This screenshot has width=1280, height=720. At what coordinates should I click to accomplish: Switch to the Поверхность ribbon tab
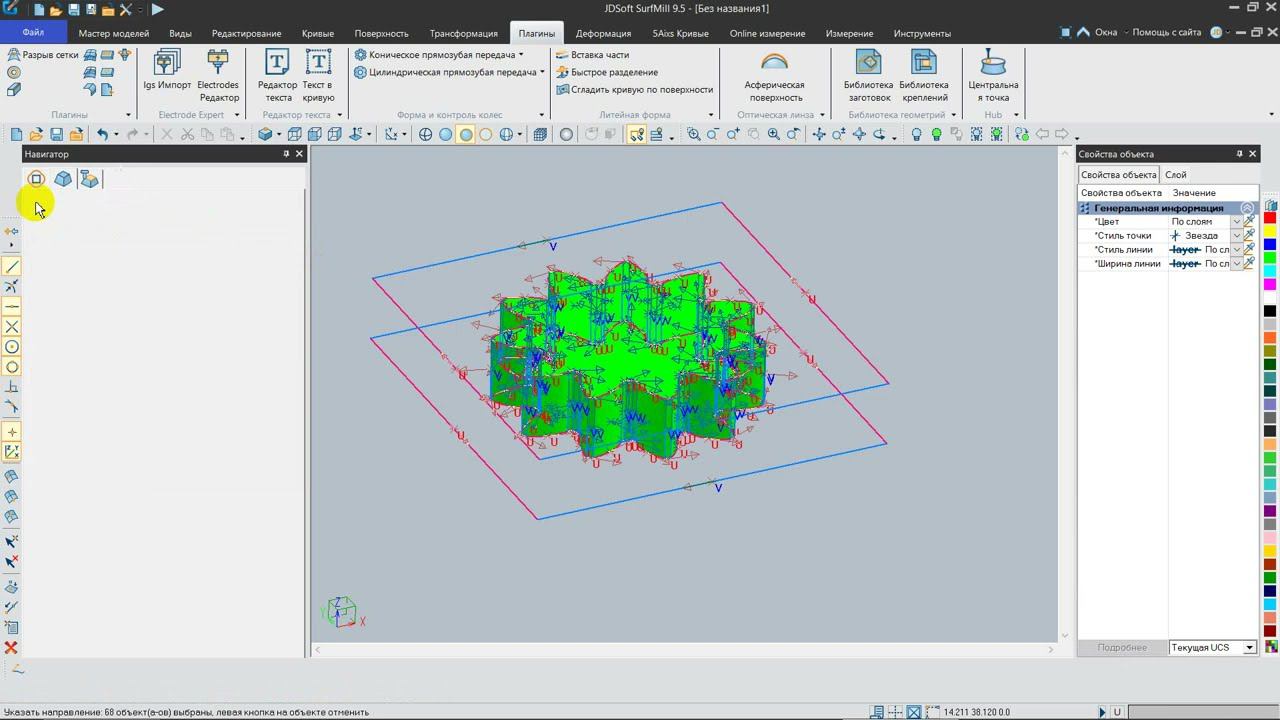[x=381, y=33]
